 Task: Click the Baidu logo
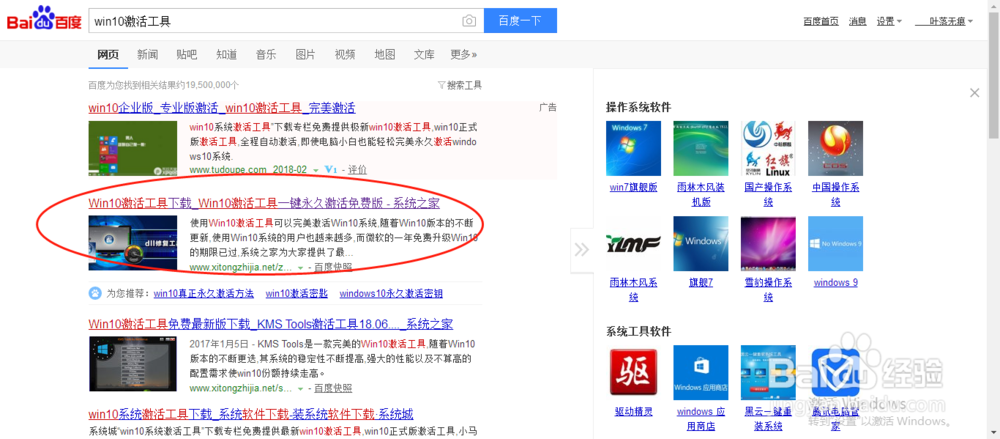pyautogui.click(x=44, y=19)
